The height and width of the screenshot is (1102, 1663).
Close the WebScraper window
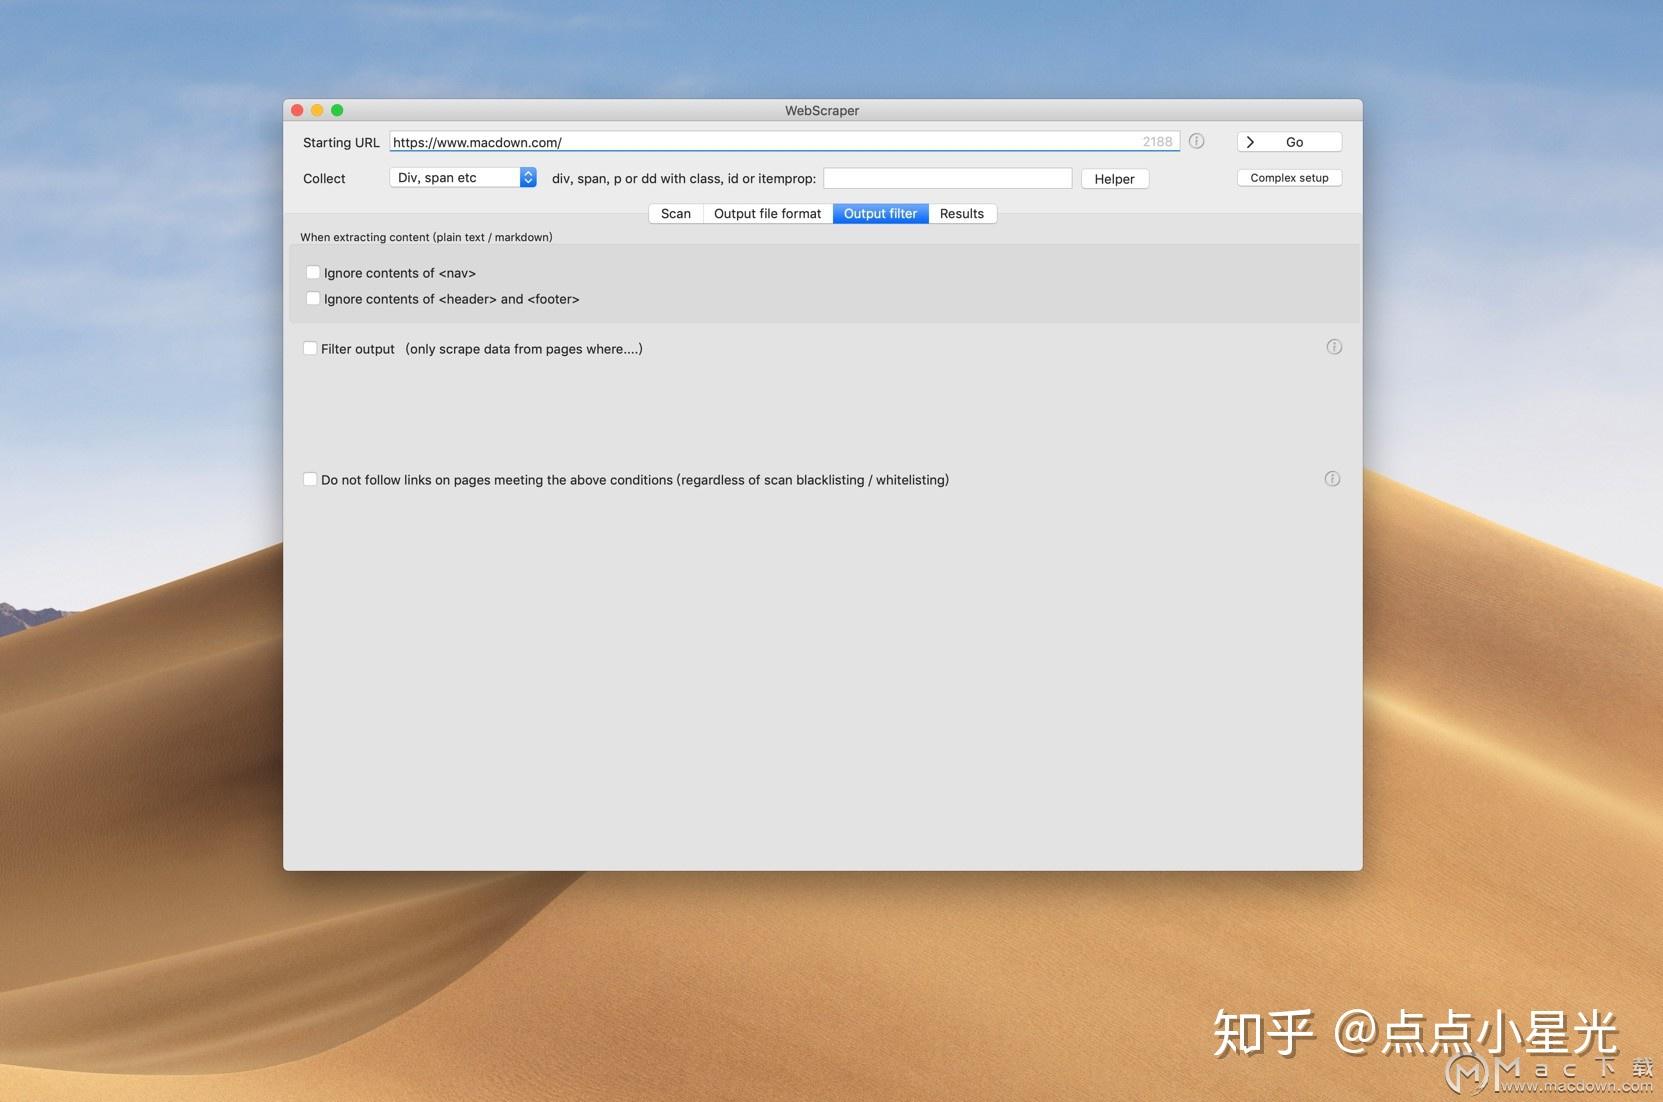297,110
